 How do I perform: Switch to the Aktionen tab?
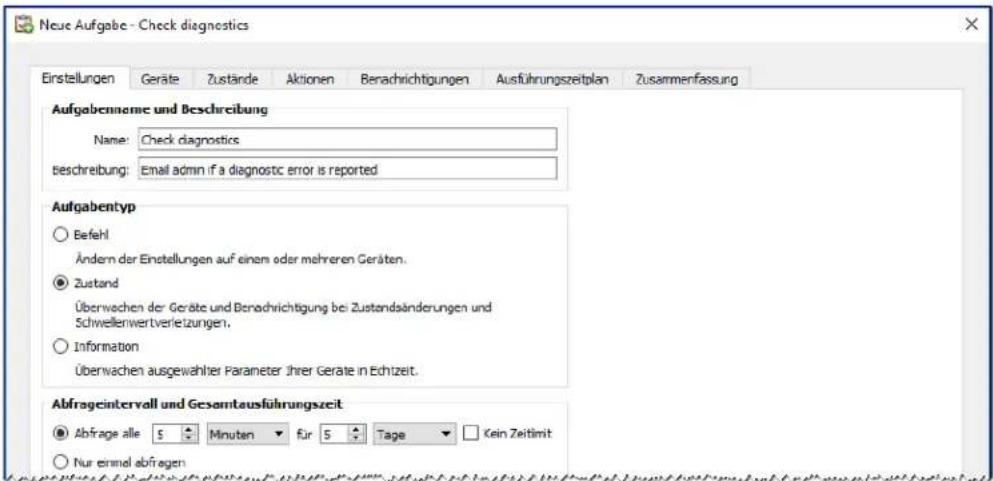pyautogui.click(x=310, y=80)
